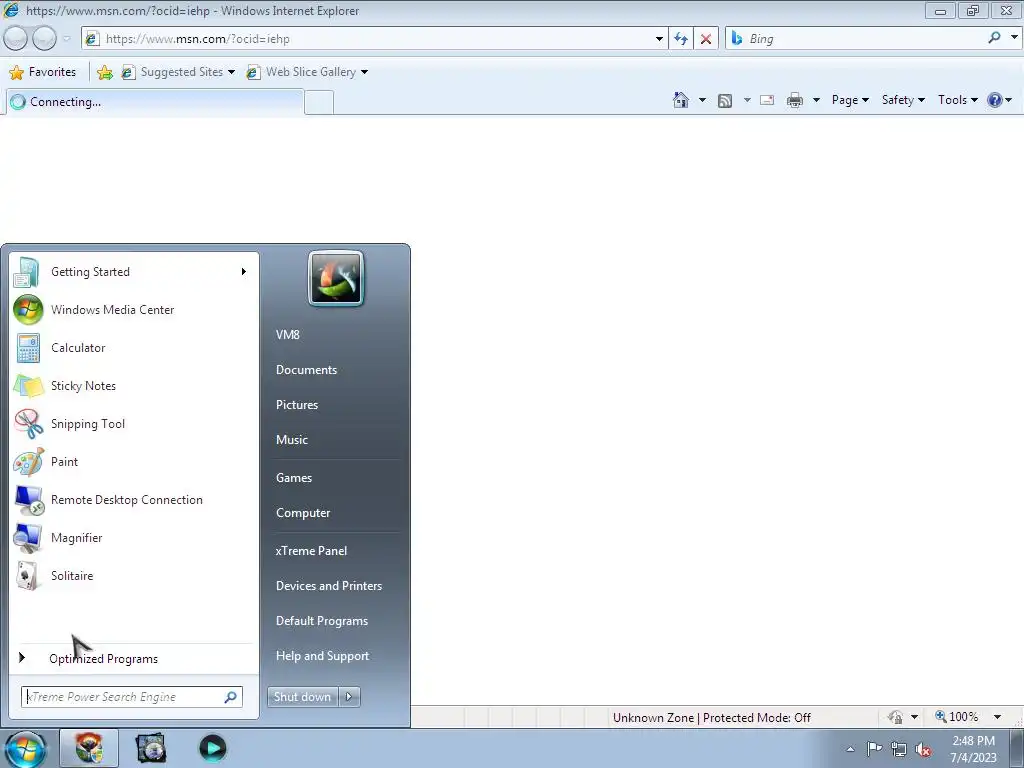Show hidden system tray icons
Screen dimensions: 1024x768
click(x=850, y=749)
